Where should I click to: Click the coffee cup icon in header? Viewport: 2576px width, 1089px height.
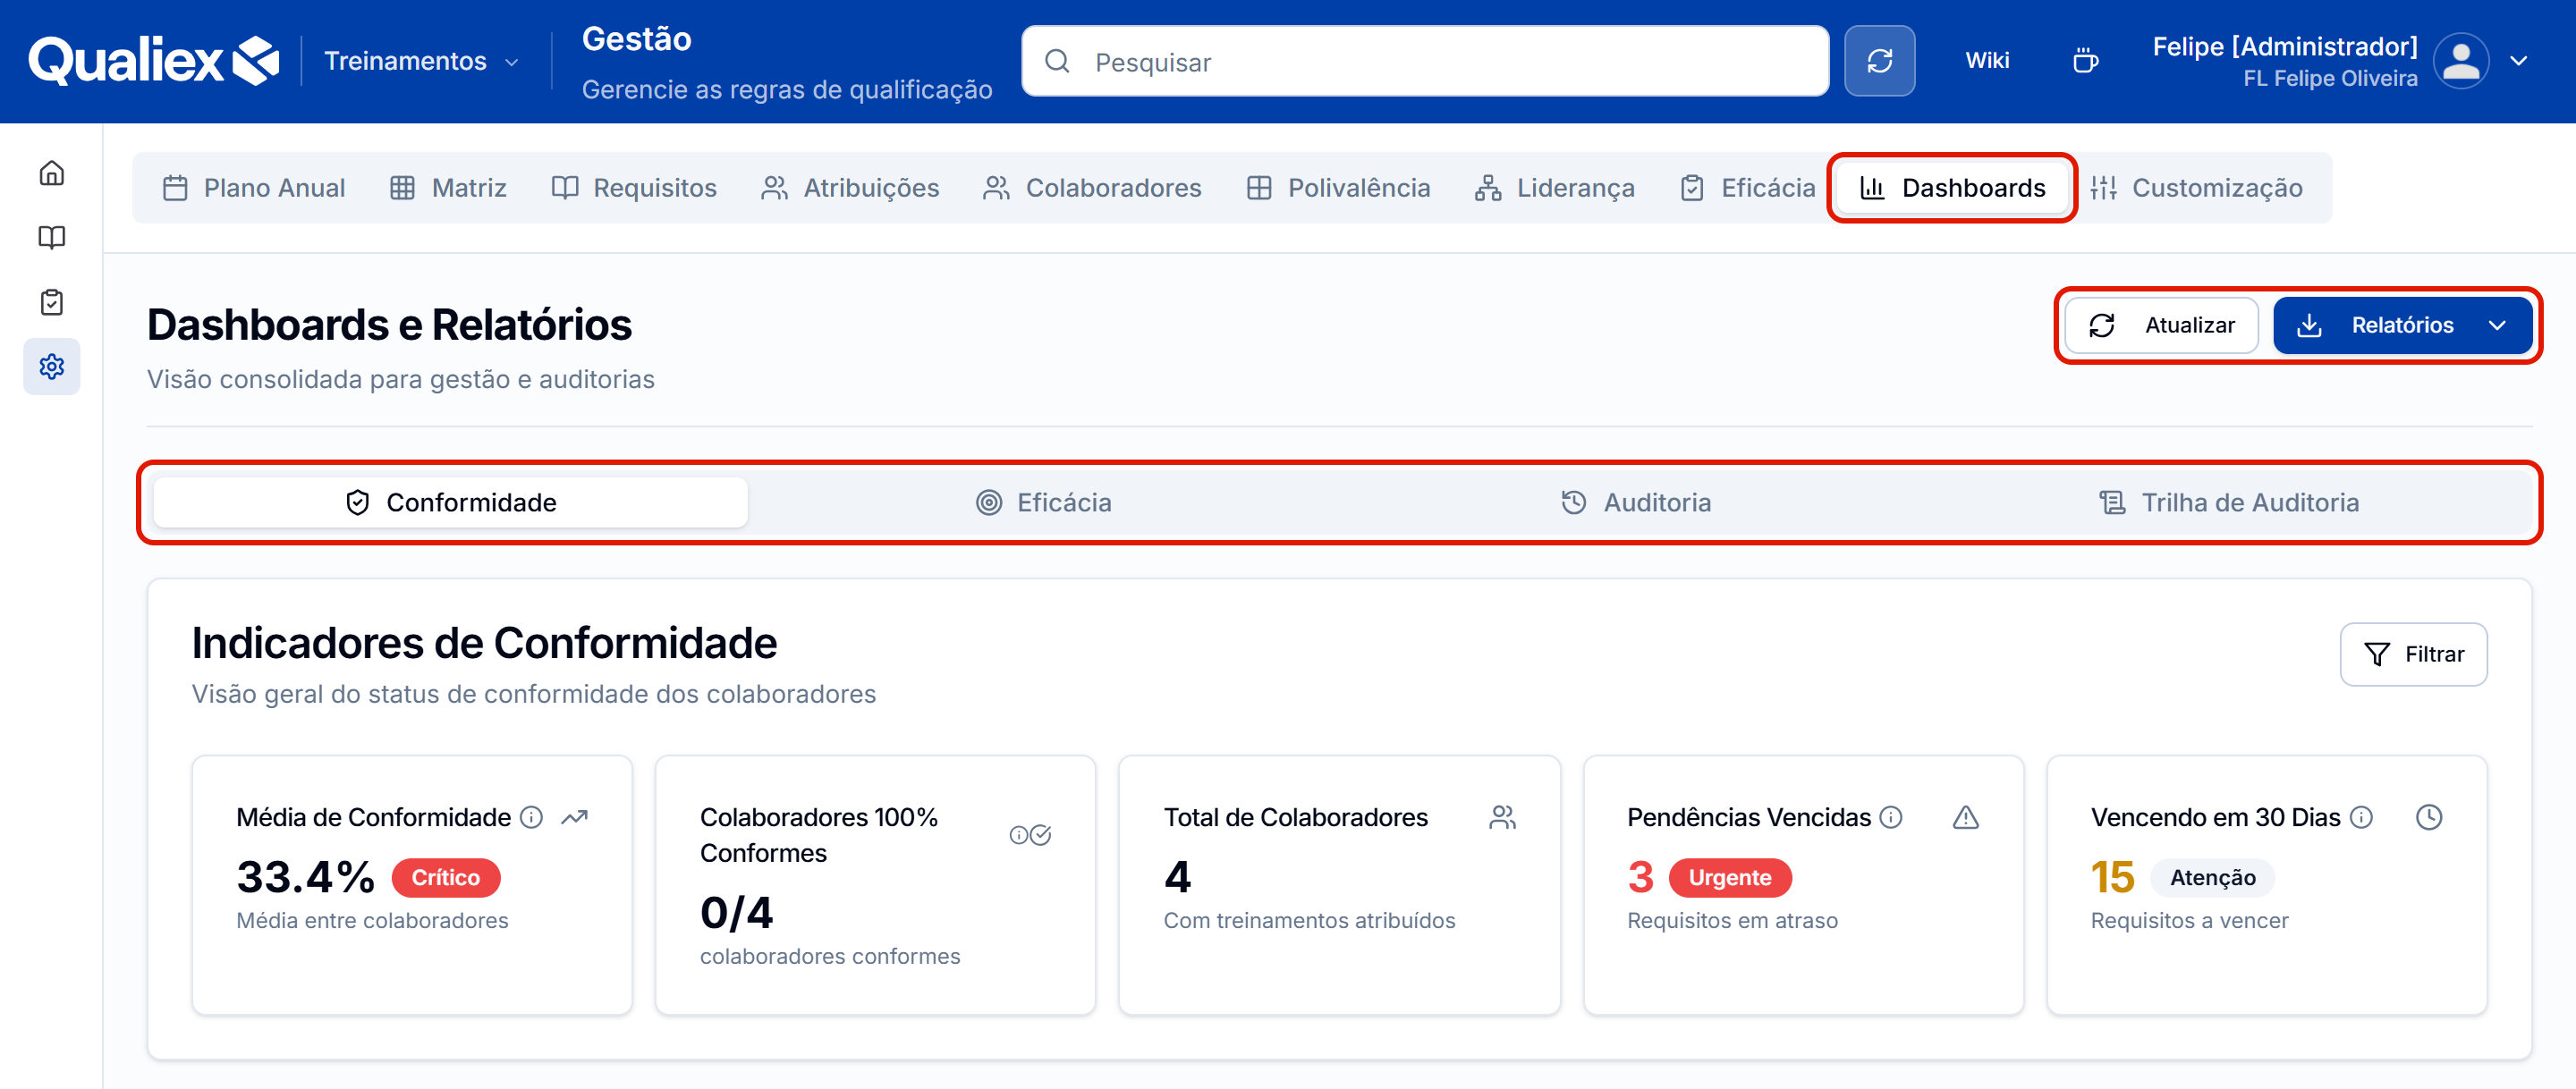(x=2085, y=61)
